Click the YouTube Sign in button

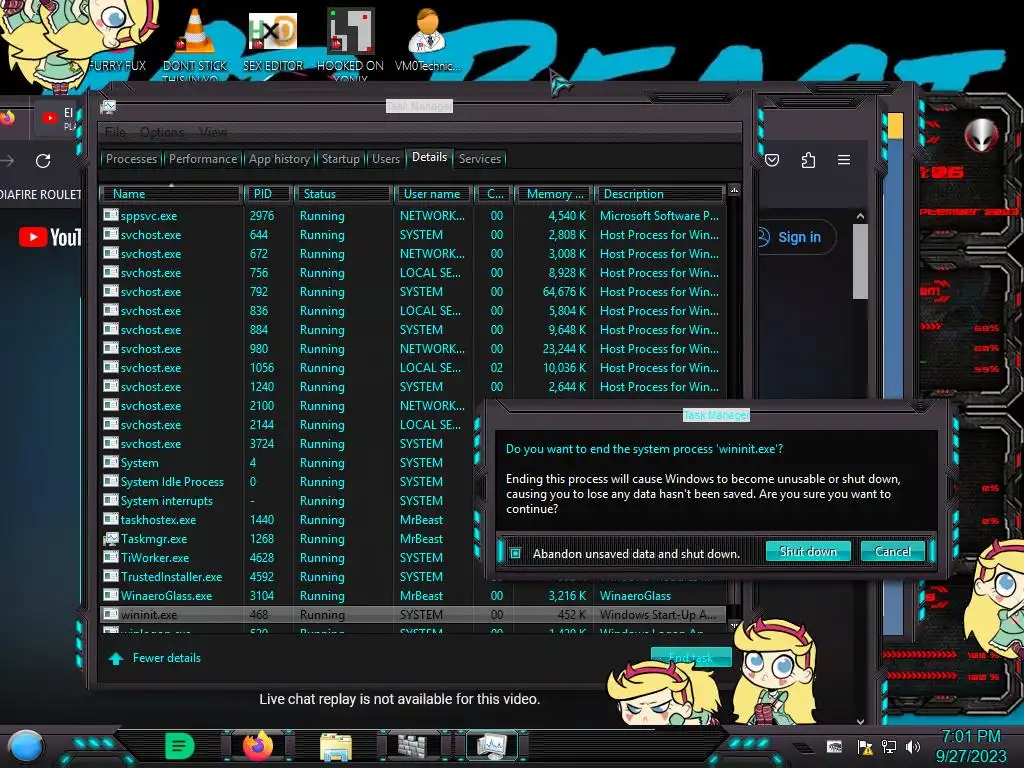tap(799, 237)
